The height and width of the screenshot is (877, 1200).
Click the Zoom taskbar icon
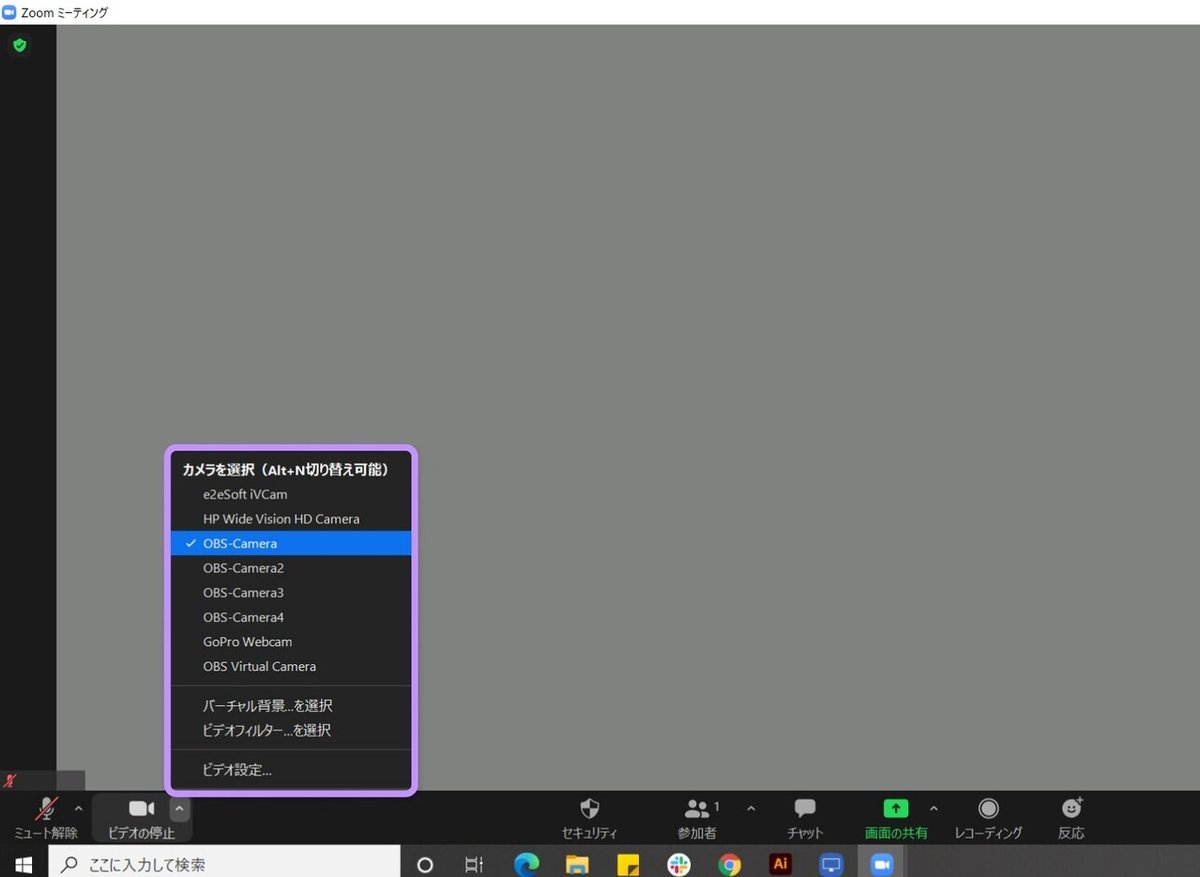click(882, 864)
